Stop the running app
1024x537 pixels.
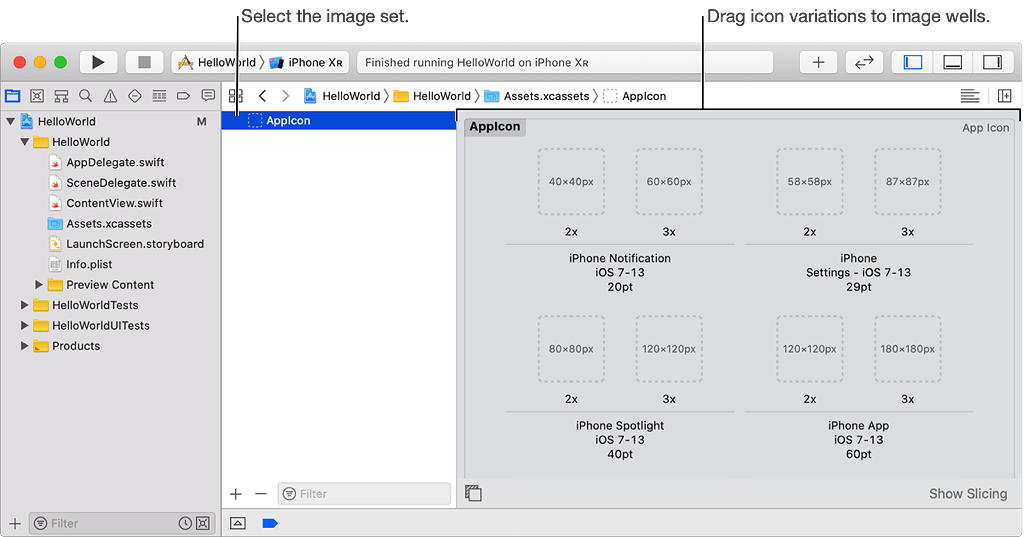click(x=144, y=62)
